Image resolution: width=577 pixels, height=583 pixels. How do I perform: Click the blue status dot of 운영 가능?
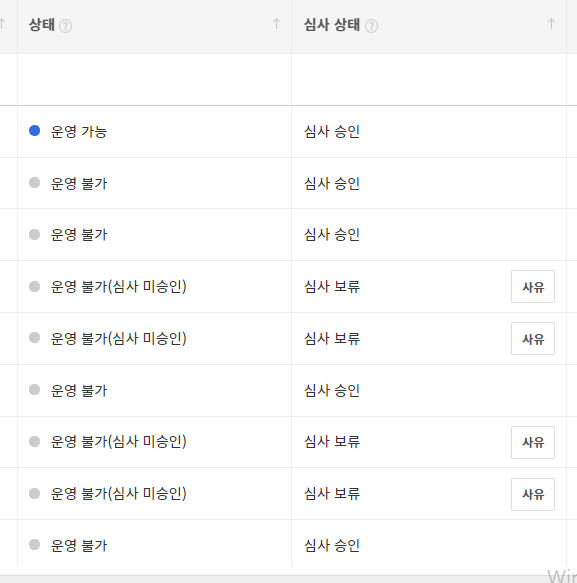point(35,131)
